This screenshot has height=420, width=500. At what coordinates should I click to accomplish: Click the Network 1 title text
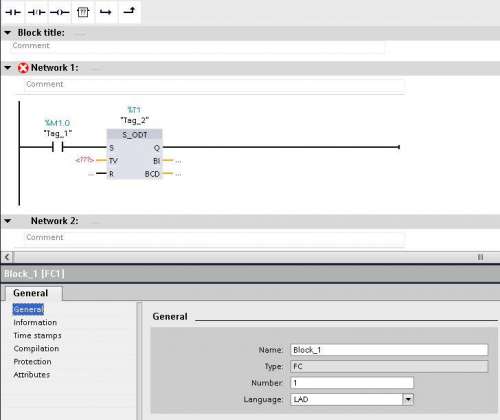(x=55, y=68)
